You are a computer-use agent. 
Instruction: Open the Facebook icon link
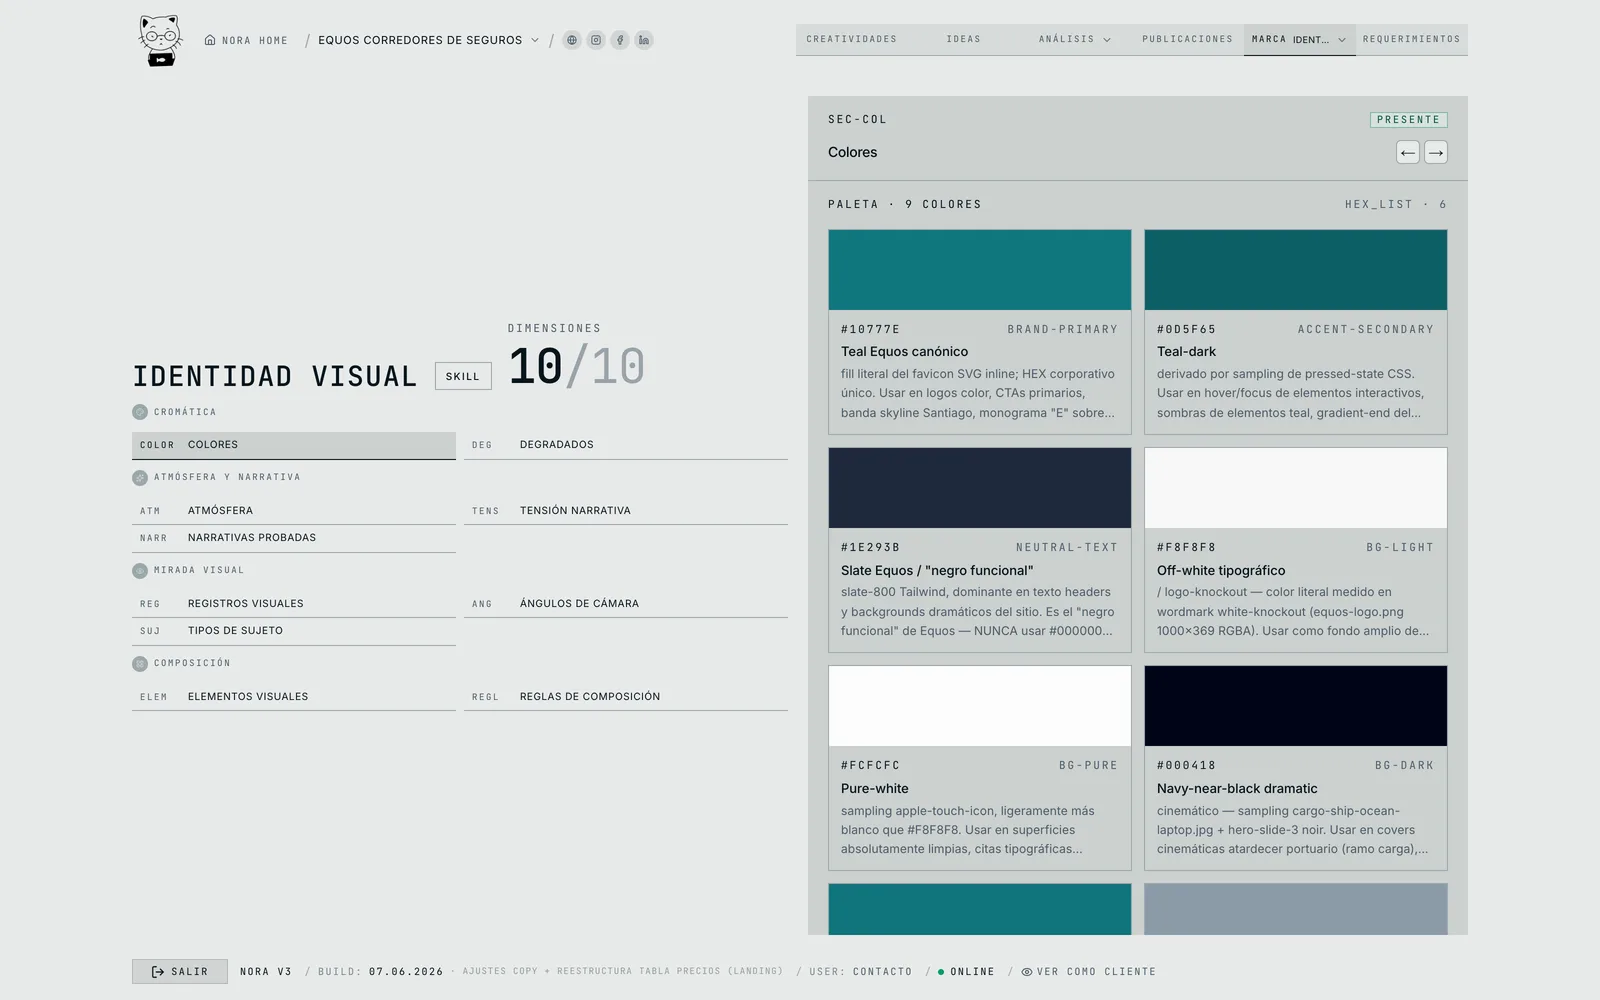(x=620, y=40)
